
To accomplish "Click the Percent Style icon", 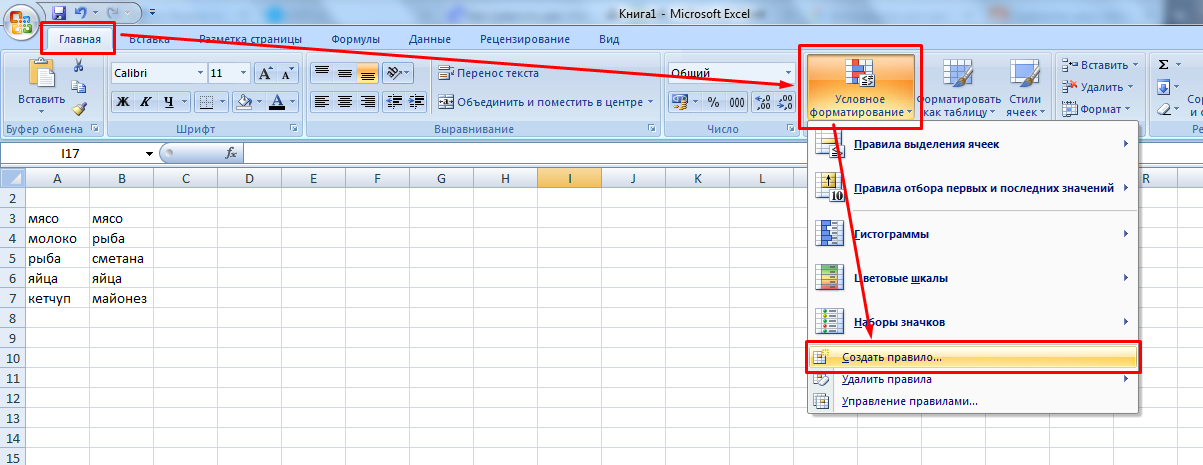I will 713,102.
